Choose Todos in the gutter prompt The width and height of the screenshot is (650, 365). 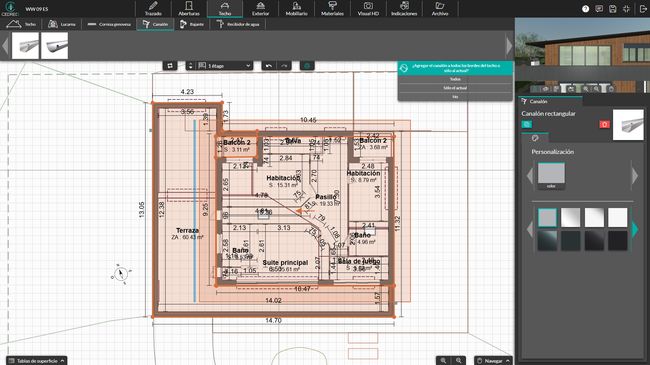(455, 79)
